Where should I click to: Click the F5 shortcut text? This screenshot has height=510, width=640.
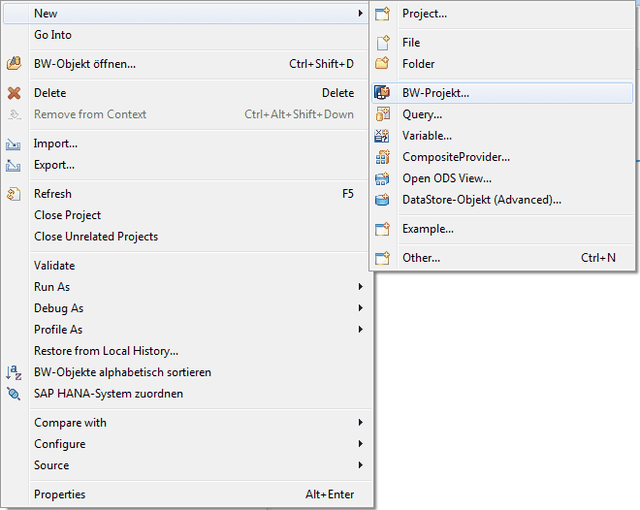(348, 194)
